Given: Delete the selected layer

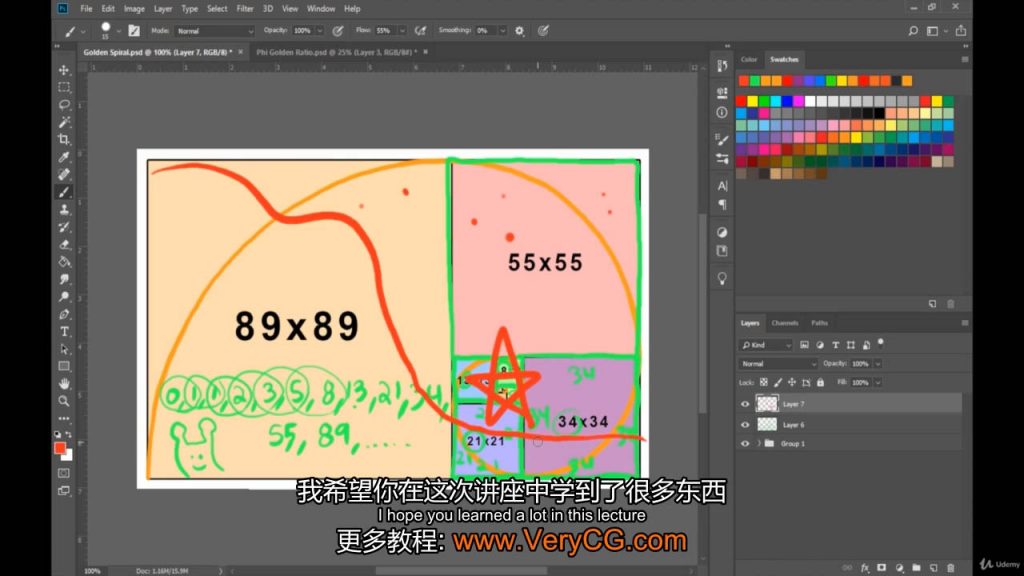Looking at the screenshot, I should 951,568.
